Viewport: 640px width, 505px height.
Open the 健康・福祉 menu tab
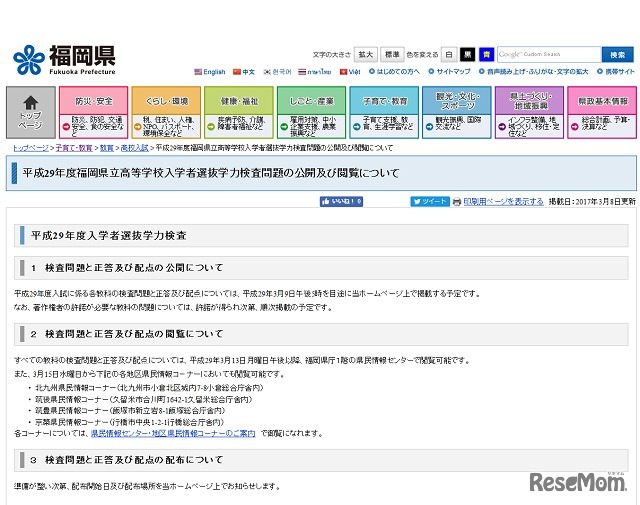coord(239,101)
